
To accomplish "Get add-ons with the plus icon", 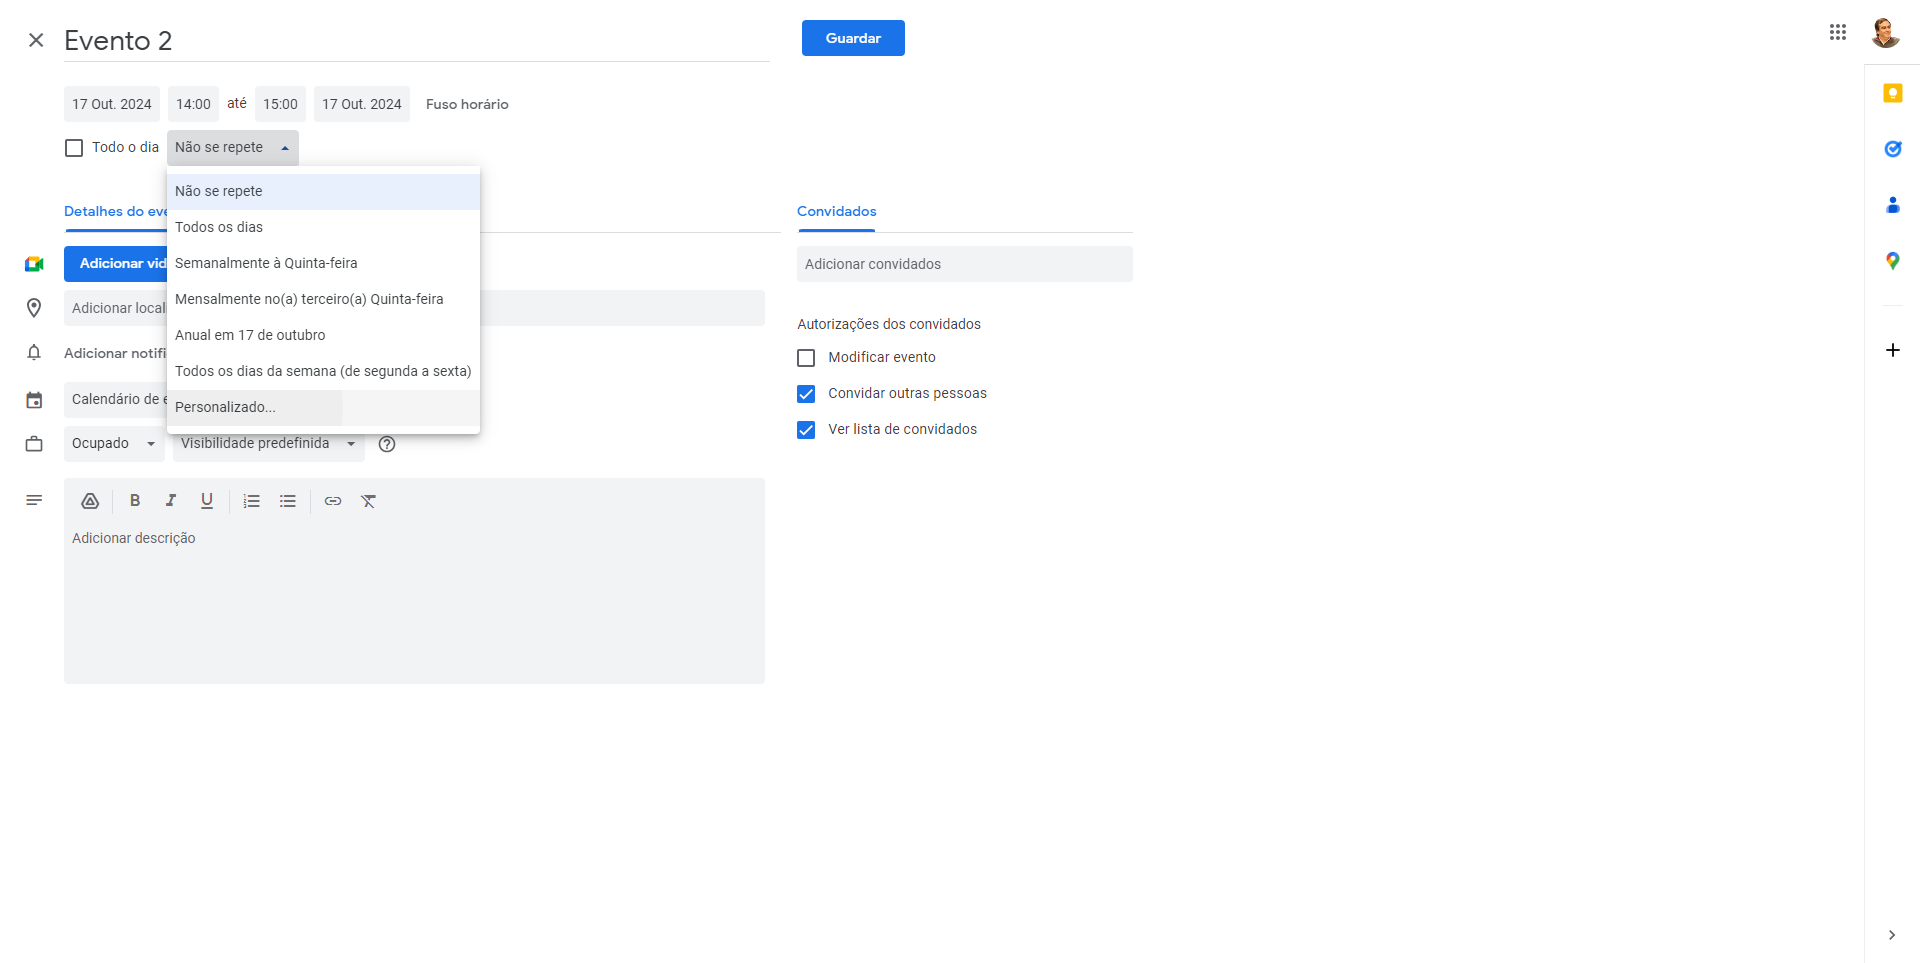I will (x=1892, y=350).
